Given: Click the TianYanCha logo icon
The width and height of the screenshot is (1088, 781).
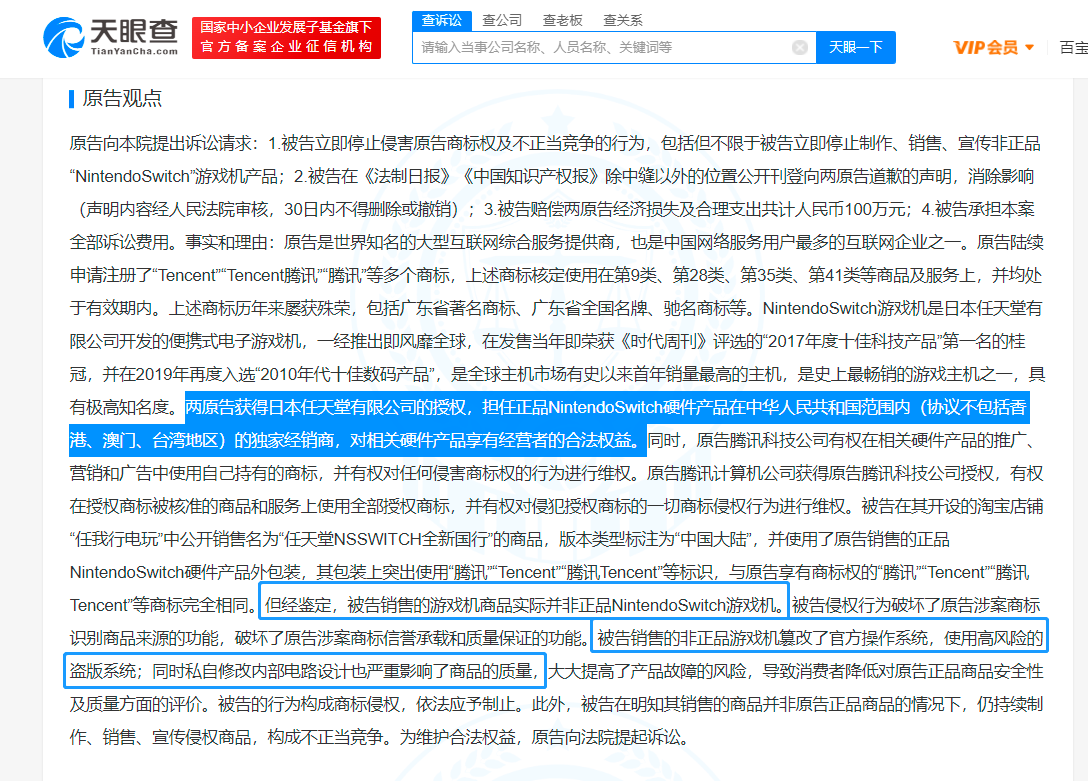Looking at the screenshot, I should click(x=63, y=37).
